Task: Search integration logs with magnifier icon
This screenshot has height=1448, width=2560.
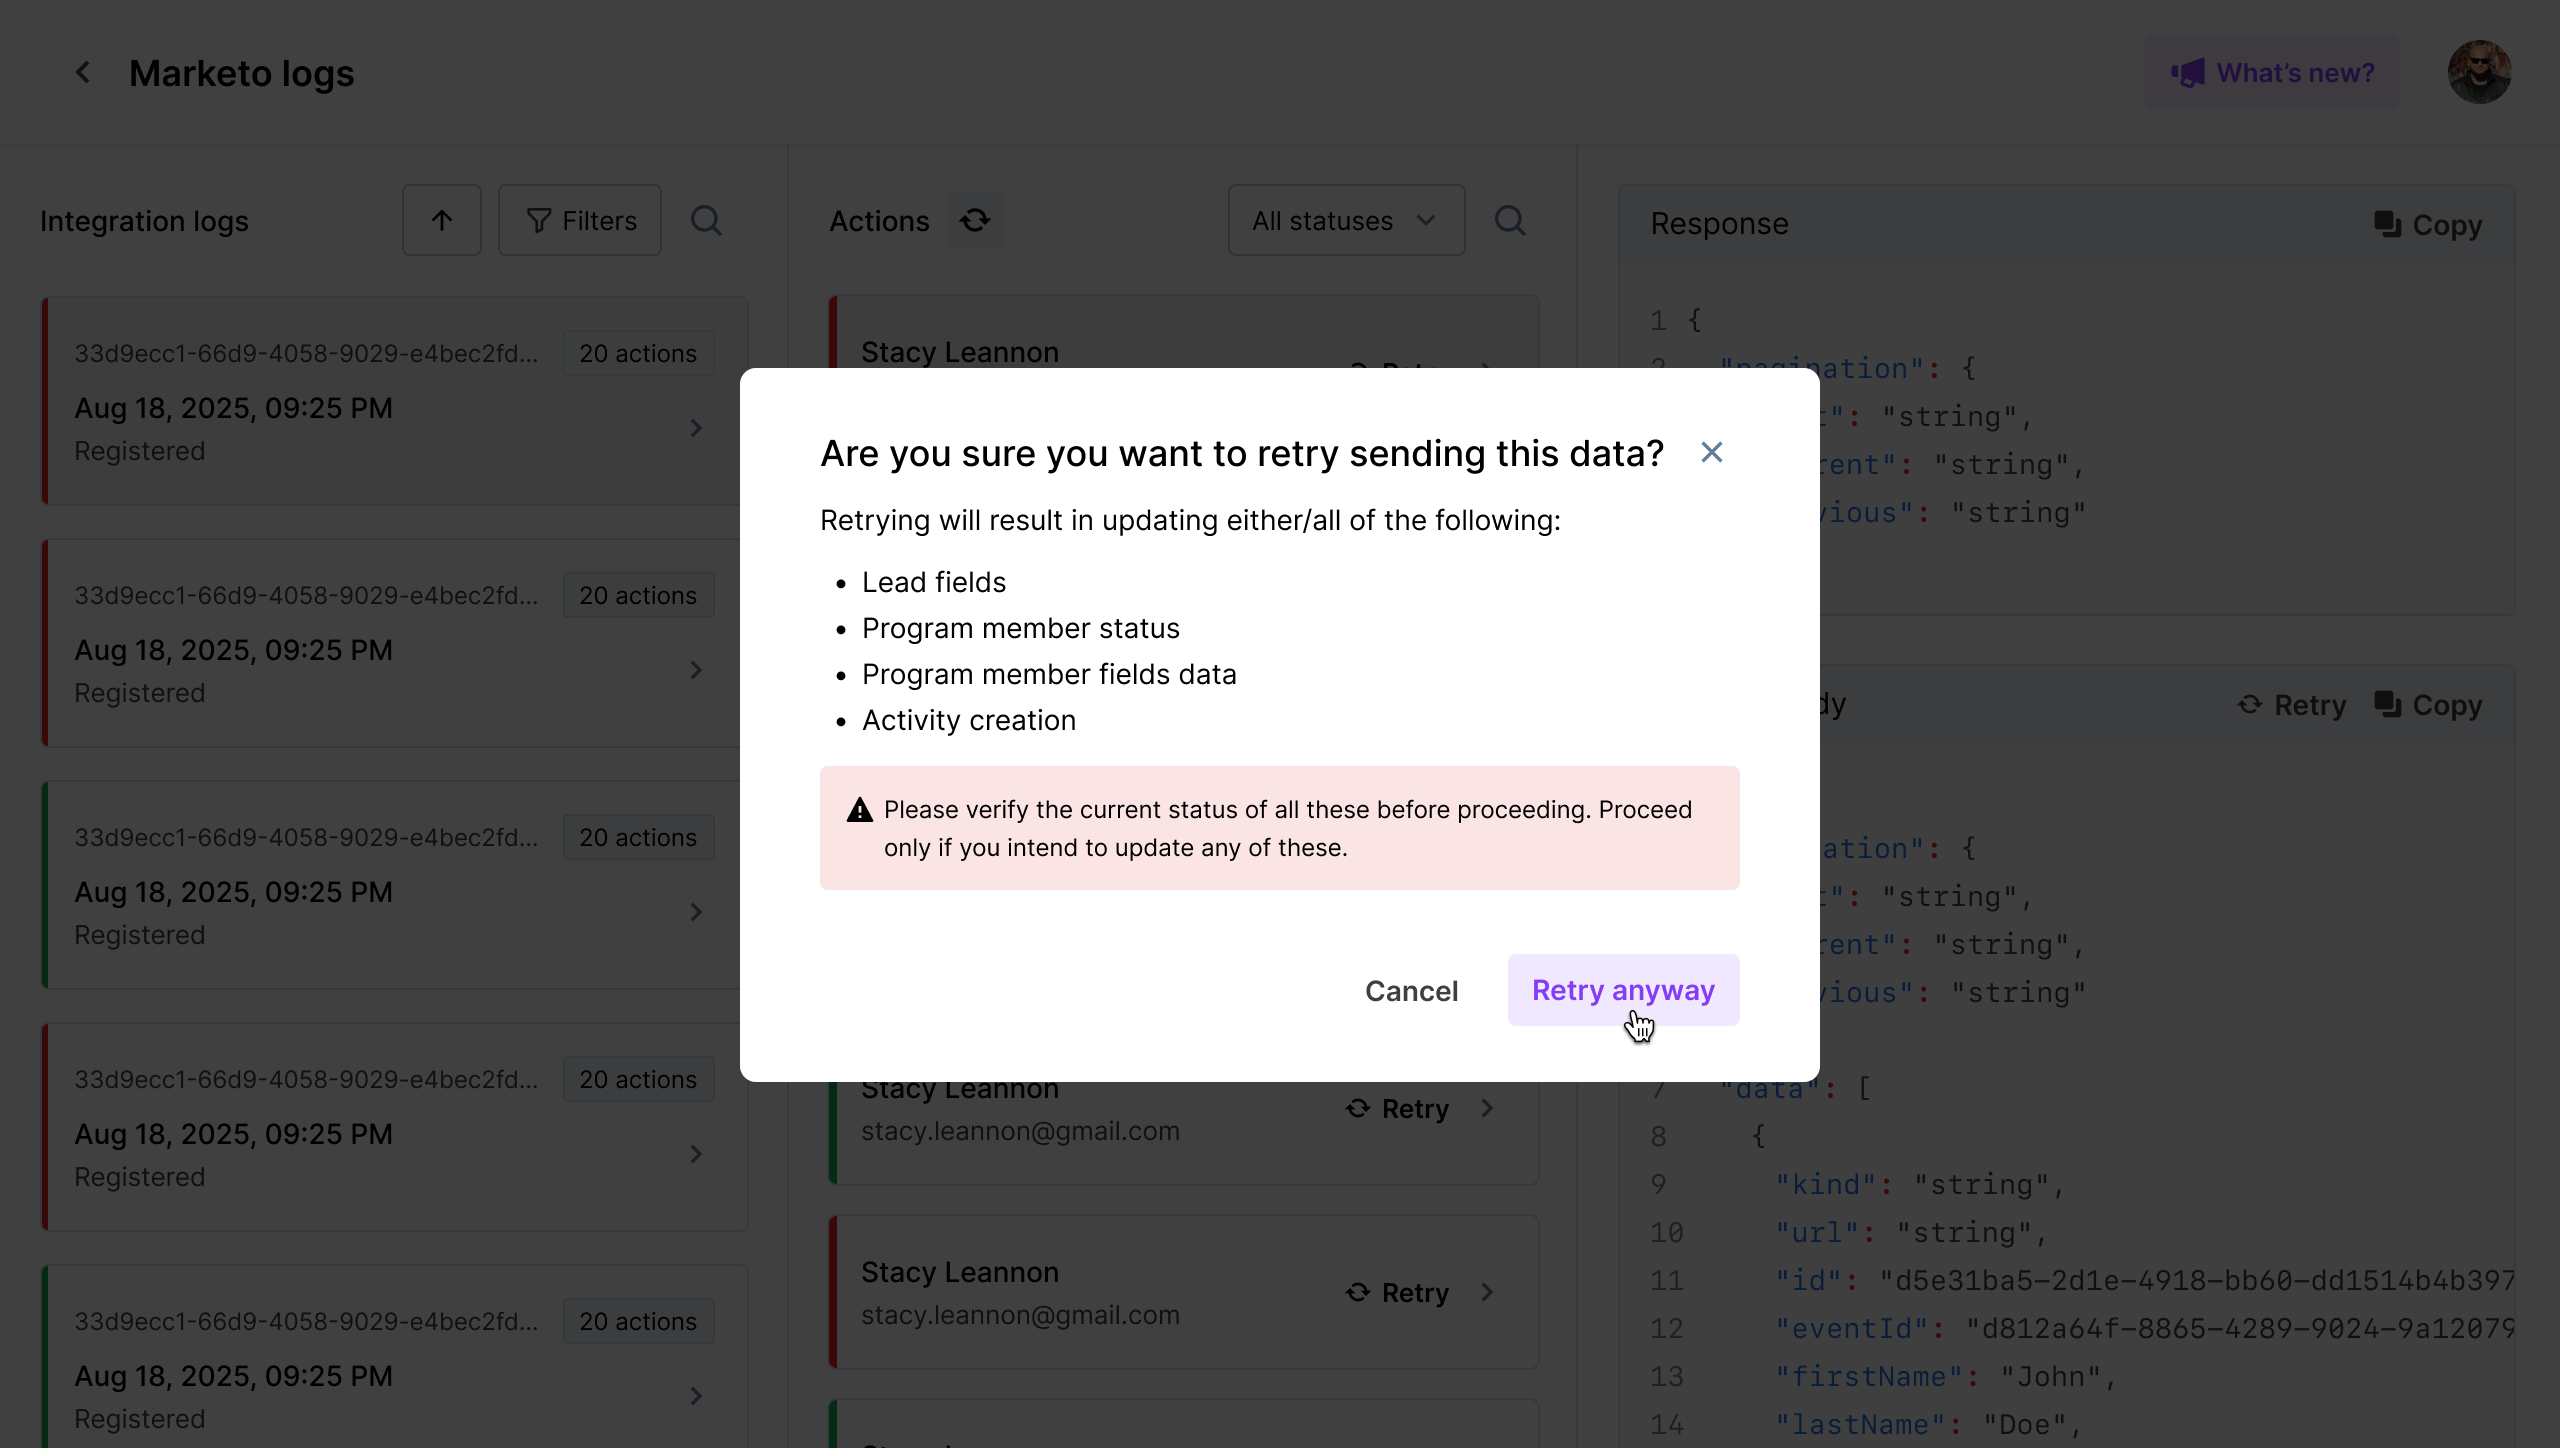Action: tap(706, 221)
